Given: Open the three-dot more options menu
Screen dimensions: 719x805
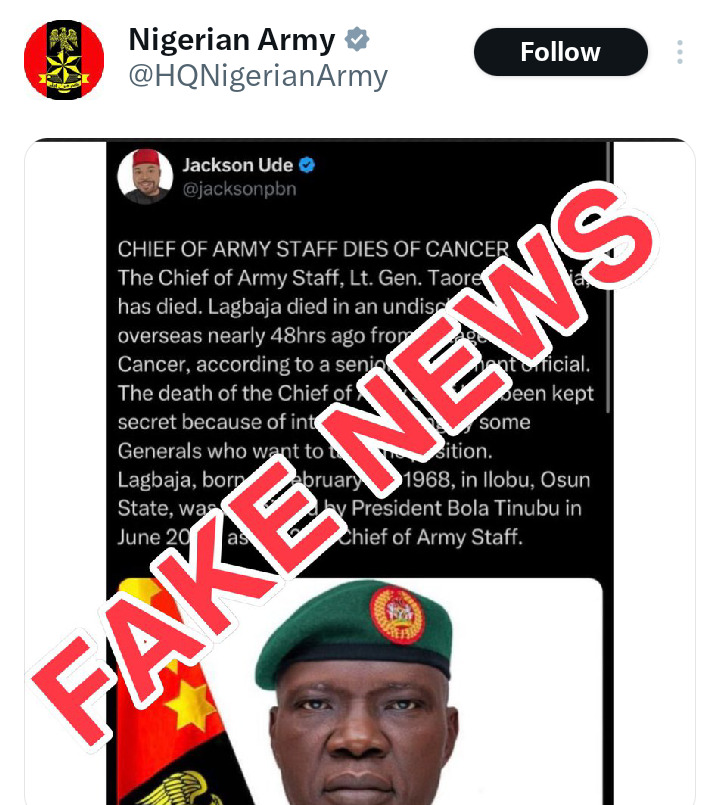Looking at the screenshot, I should coord(680,52).
